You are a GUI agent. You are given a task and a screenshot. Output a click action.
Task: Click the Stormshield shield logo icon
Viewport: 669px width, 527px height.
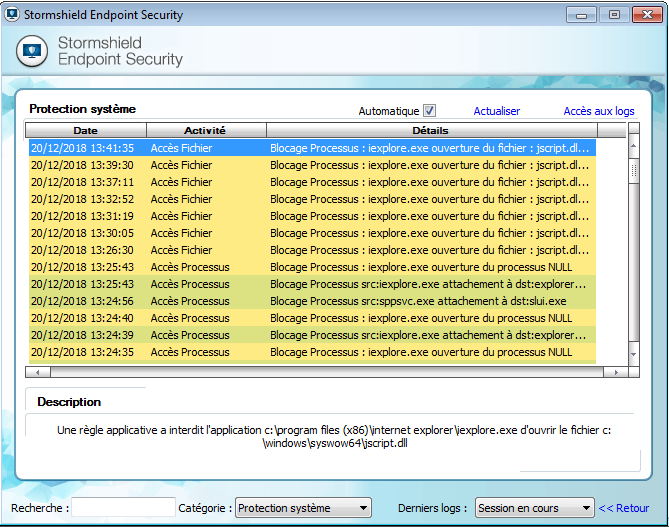pos(32,51)
